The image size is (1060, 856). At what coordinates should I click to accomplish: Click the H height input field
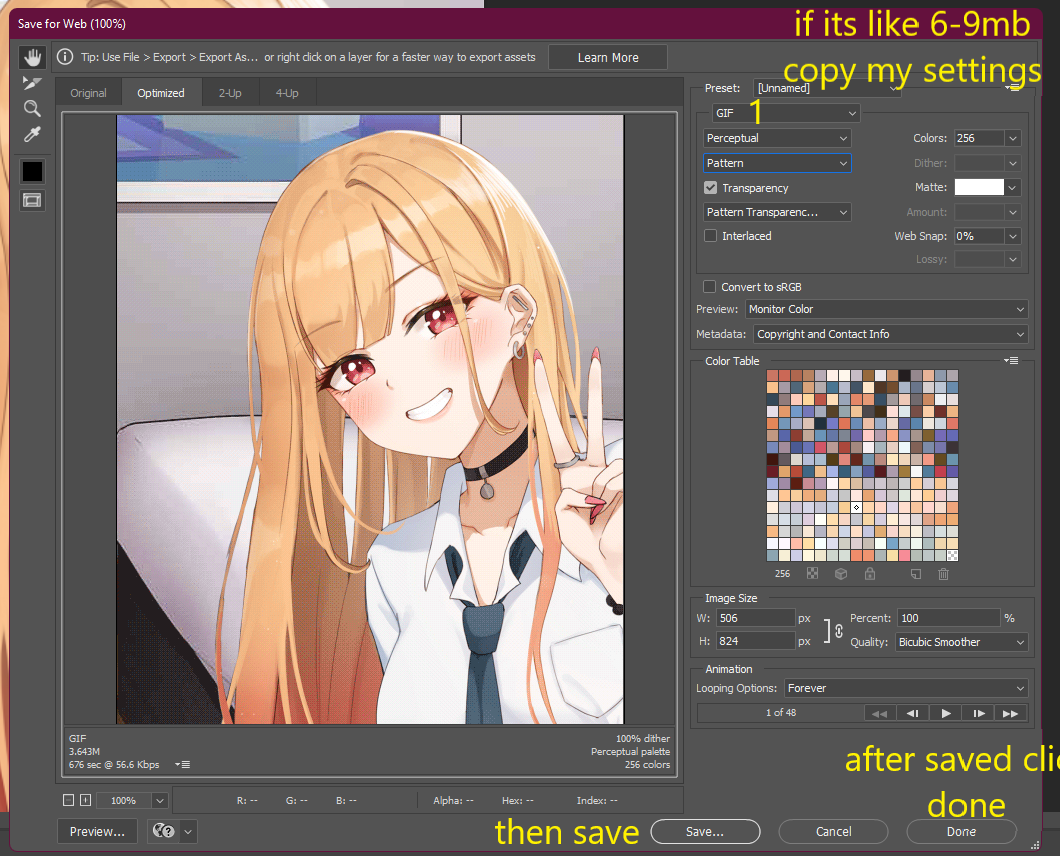point(756,641)
